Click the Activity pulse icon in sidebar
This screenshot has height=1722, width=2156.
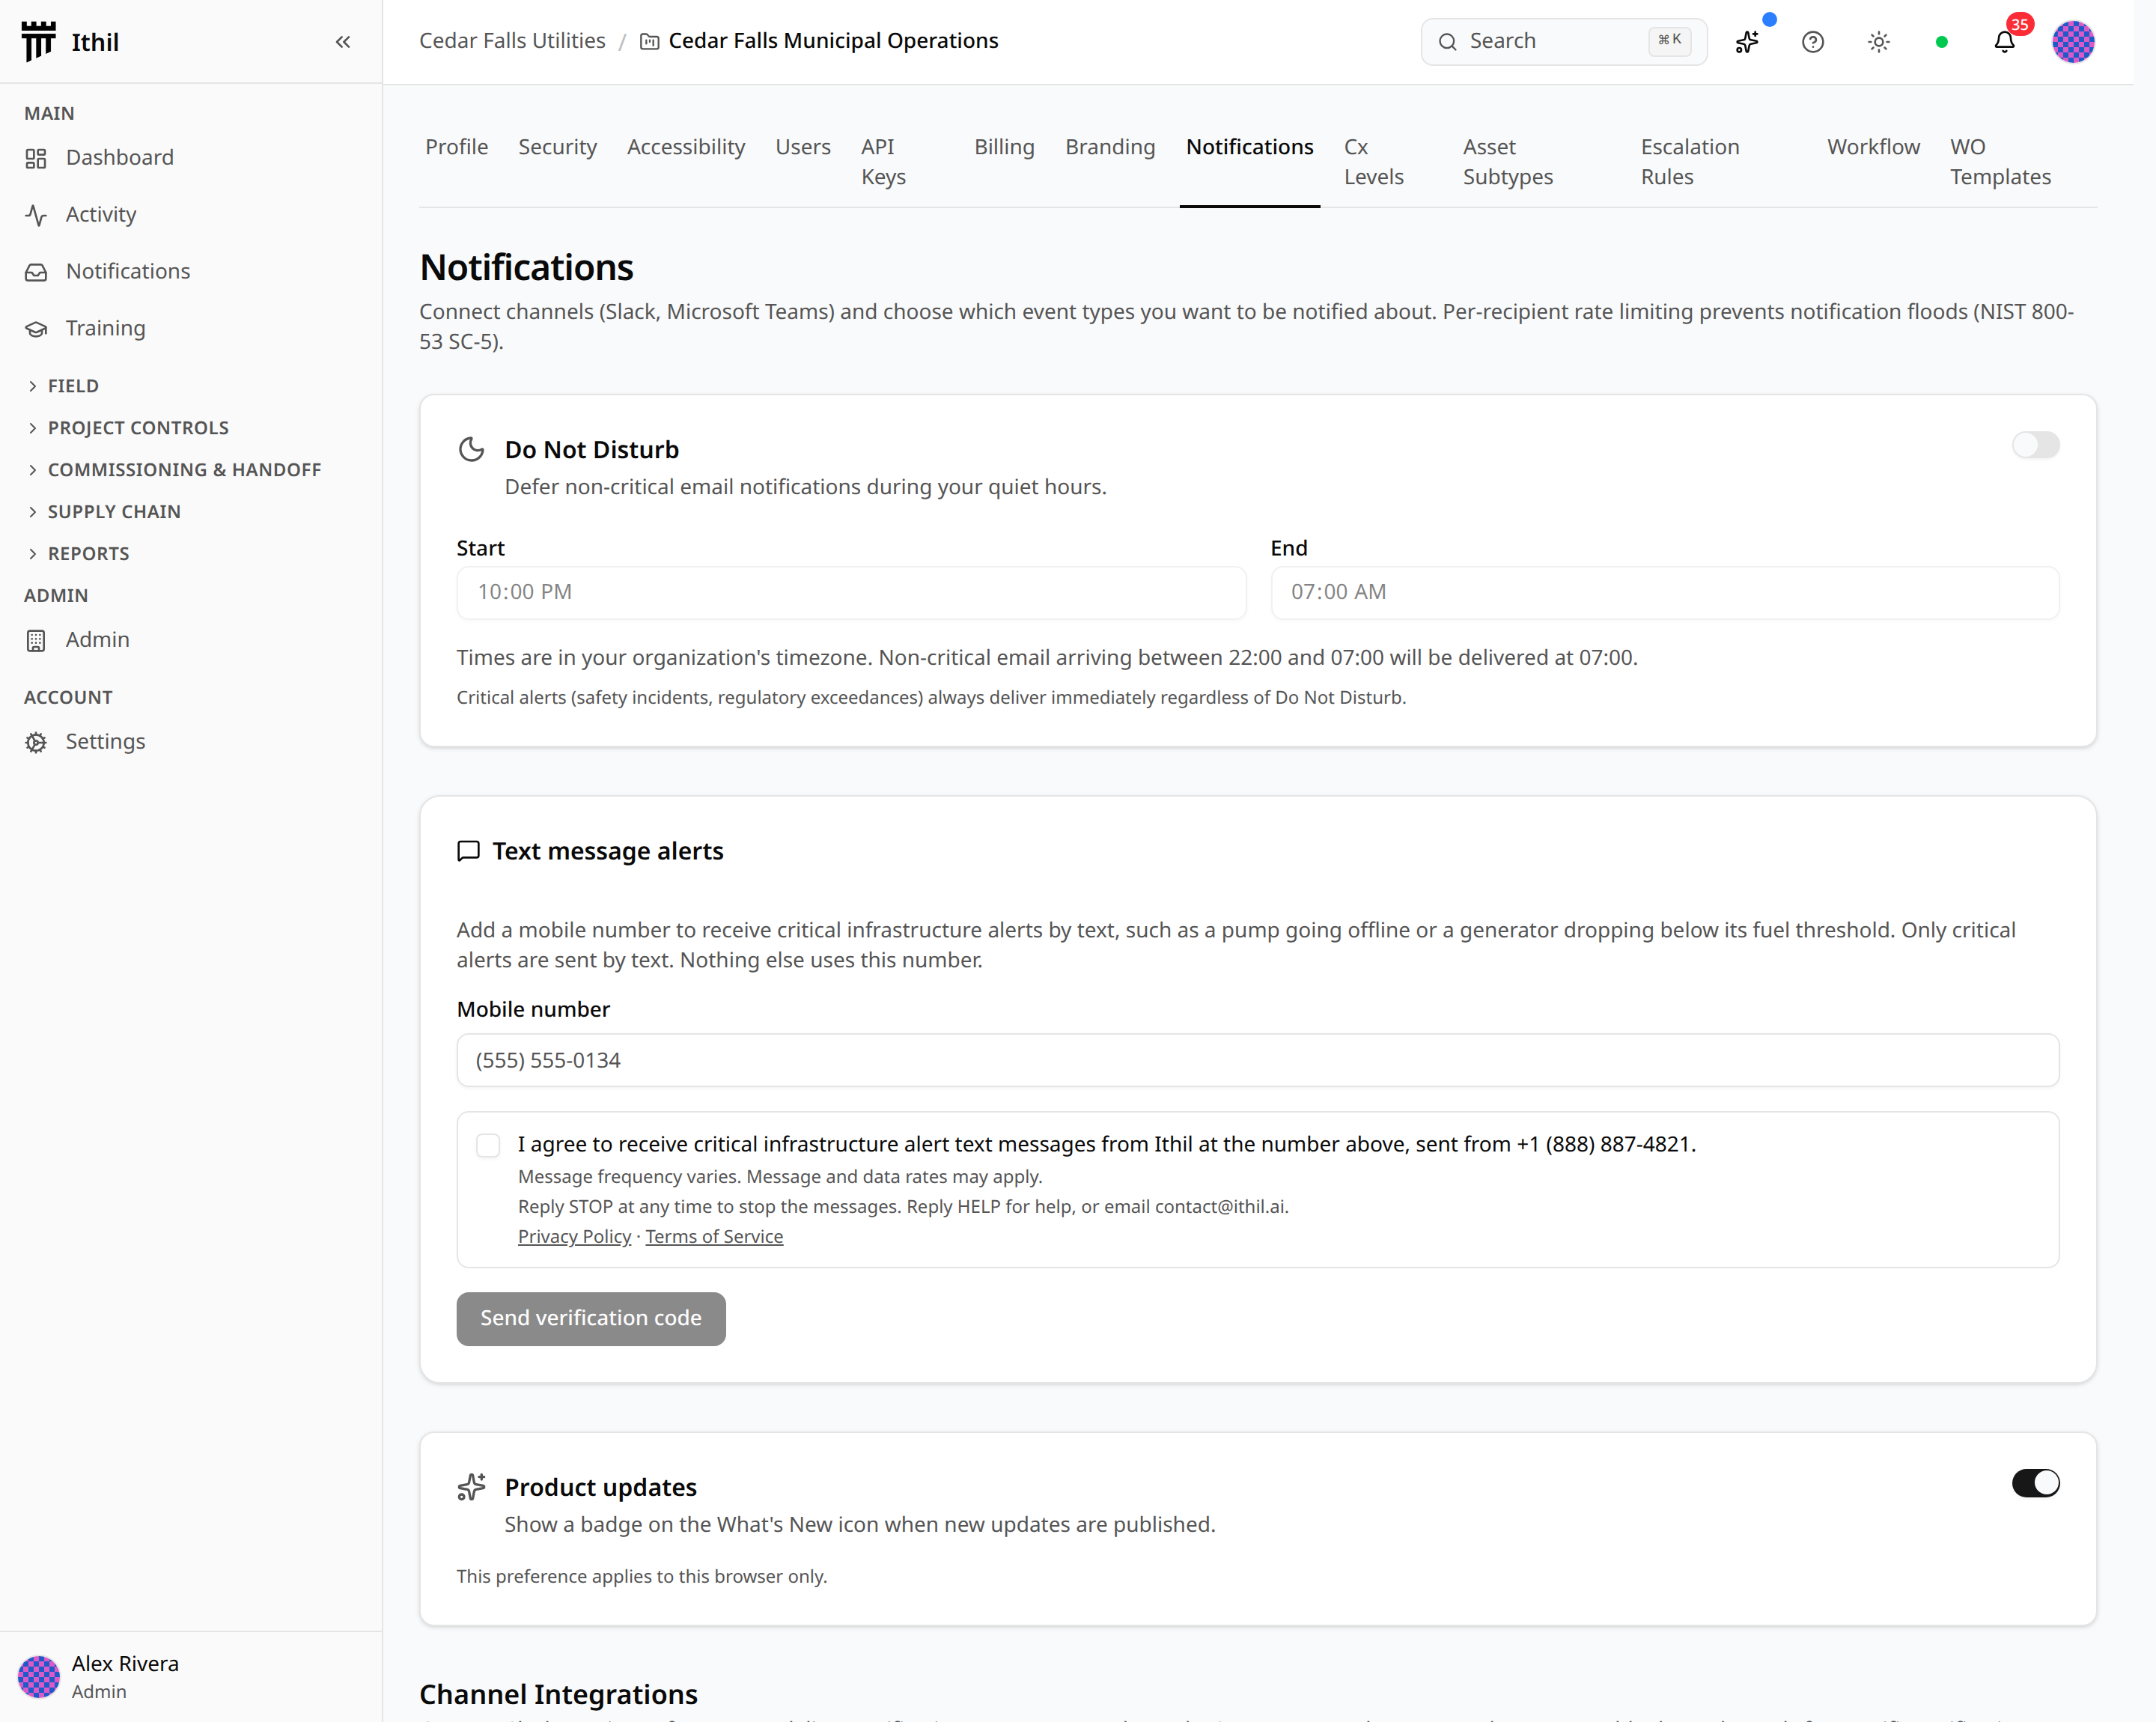36,215
